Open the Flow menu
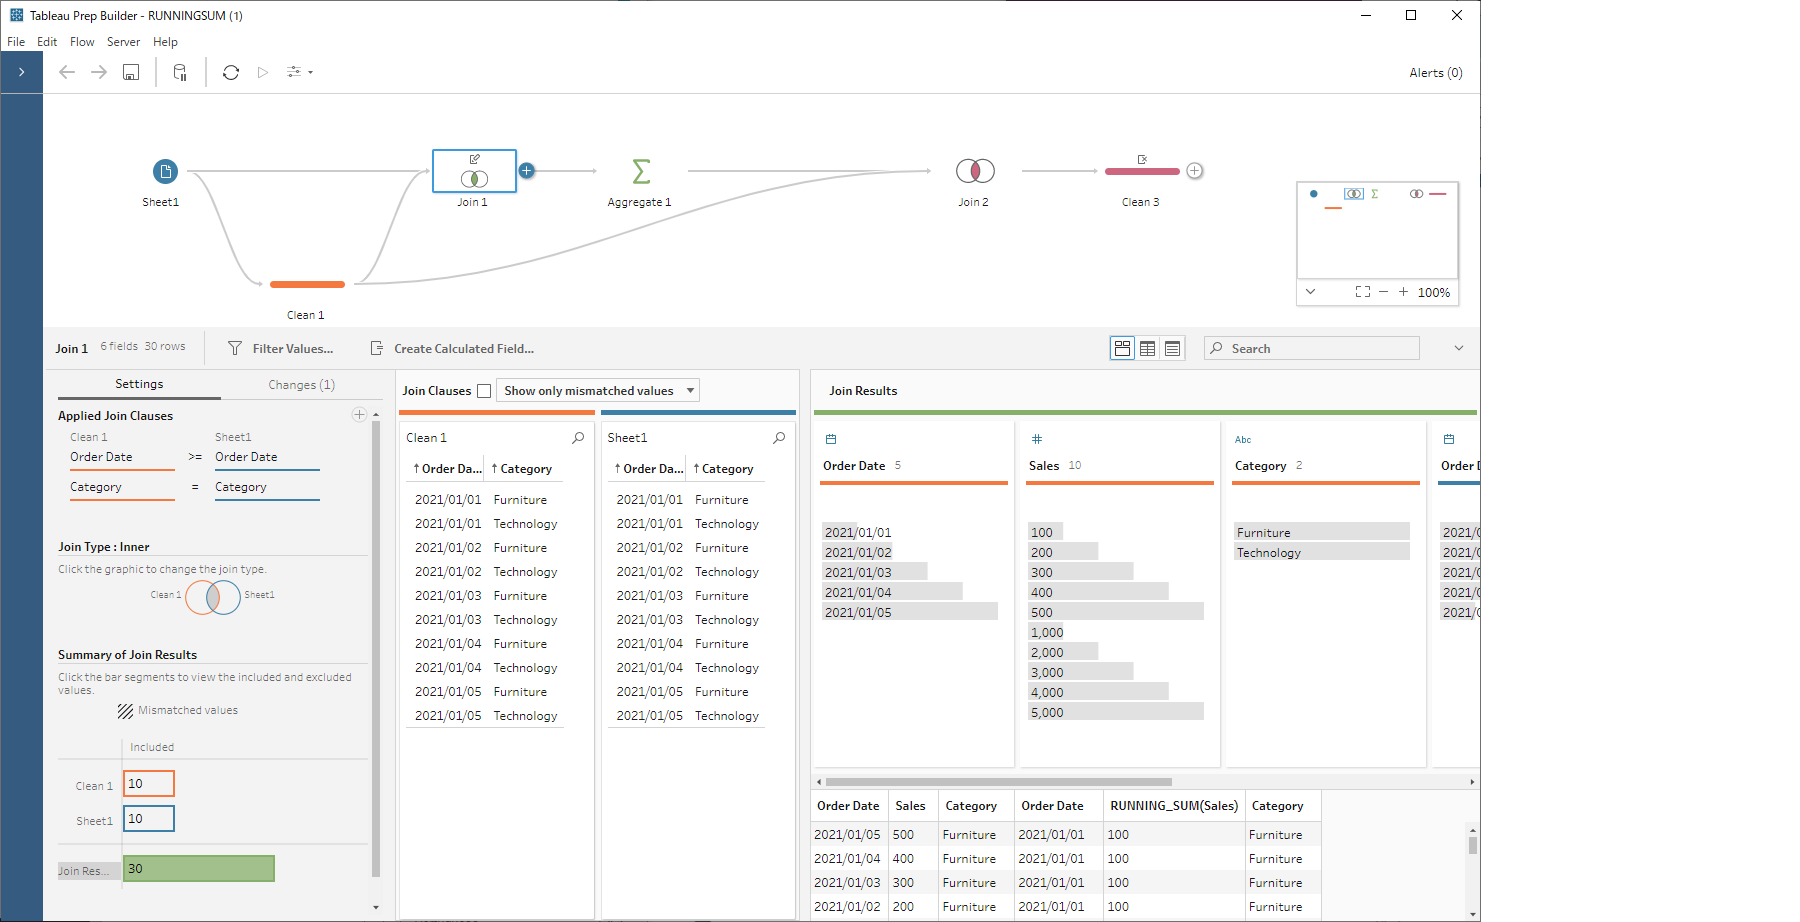Image resolution: width=1800 pixels, height=922 pixels. (82, 42)
